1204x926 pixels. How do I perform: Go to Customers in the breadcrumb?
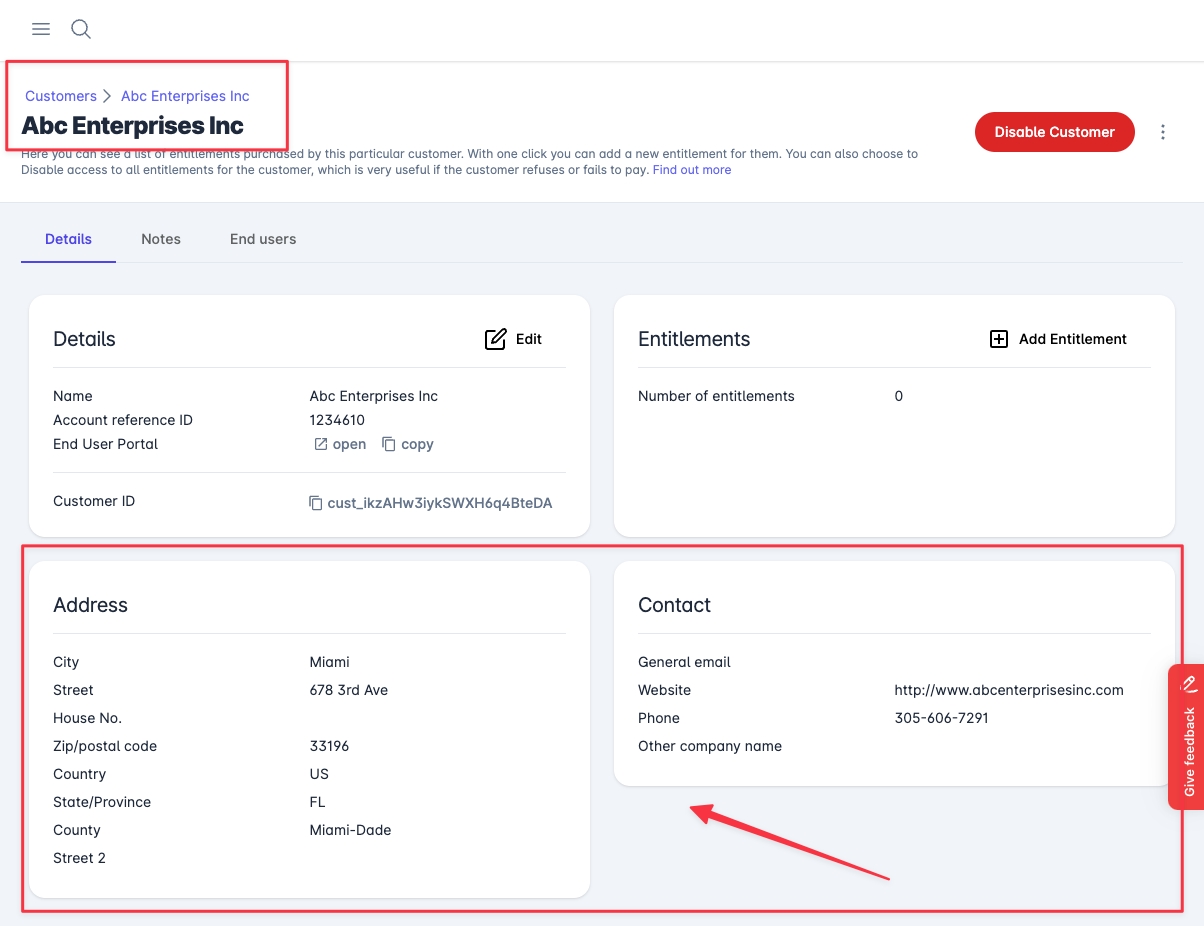[61, 96]
